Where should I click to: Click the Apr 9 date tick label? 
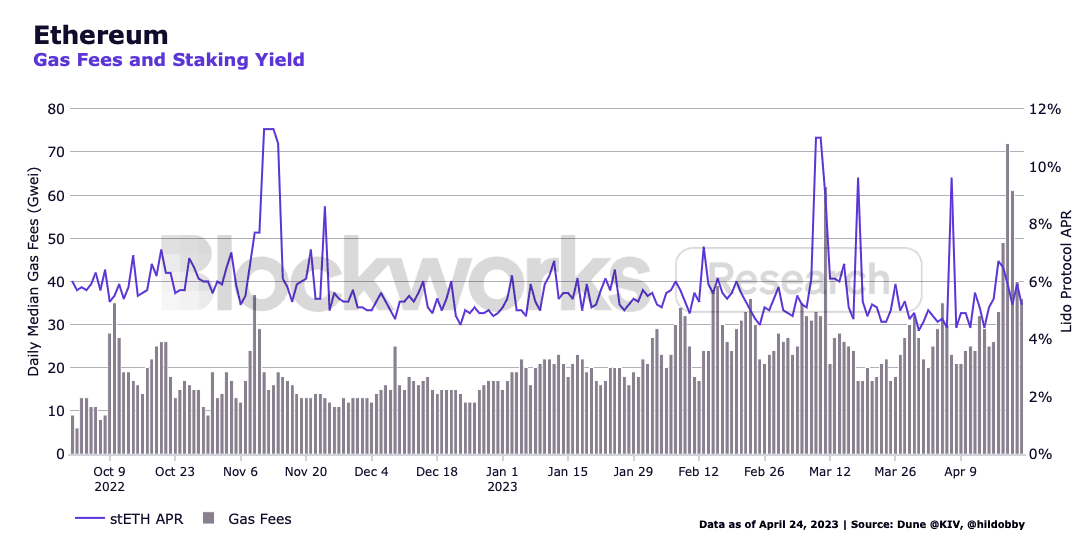click(x=961, y=471)
